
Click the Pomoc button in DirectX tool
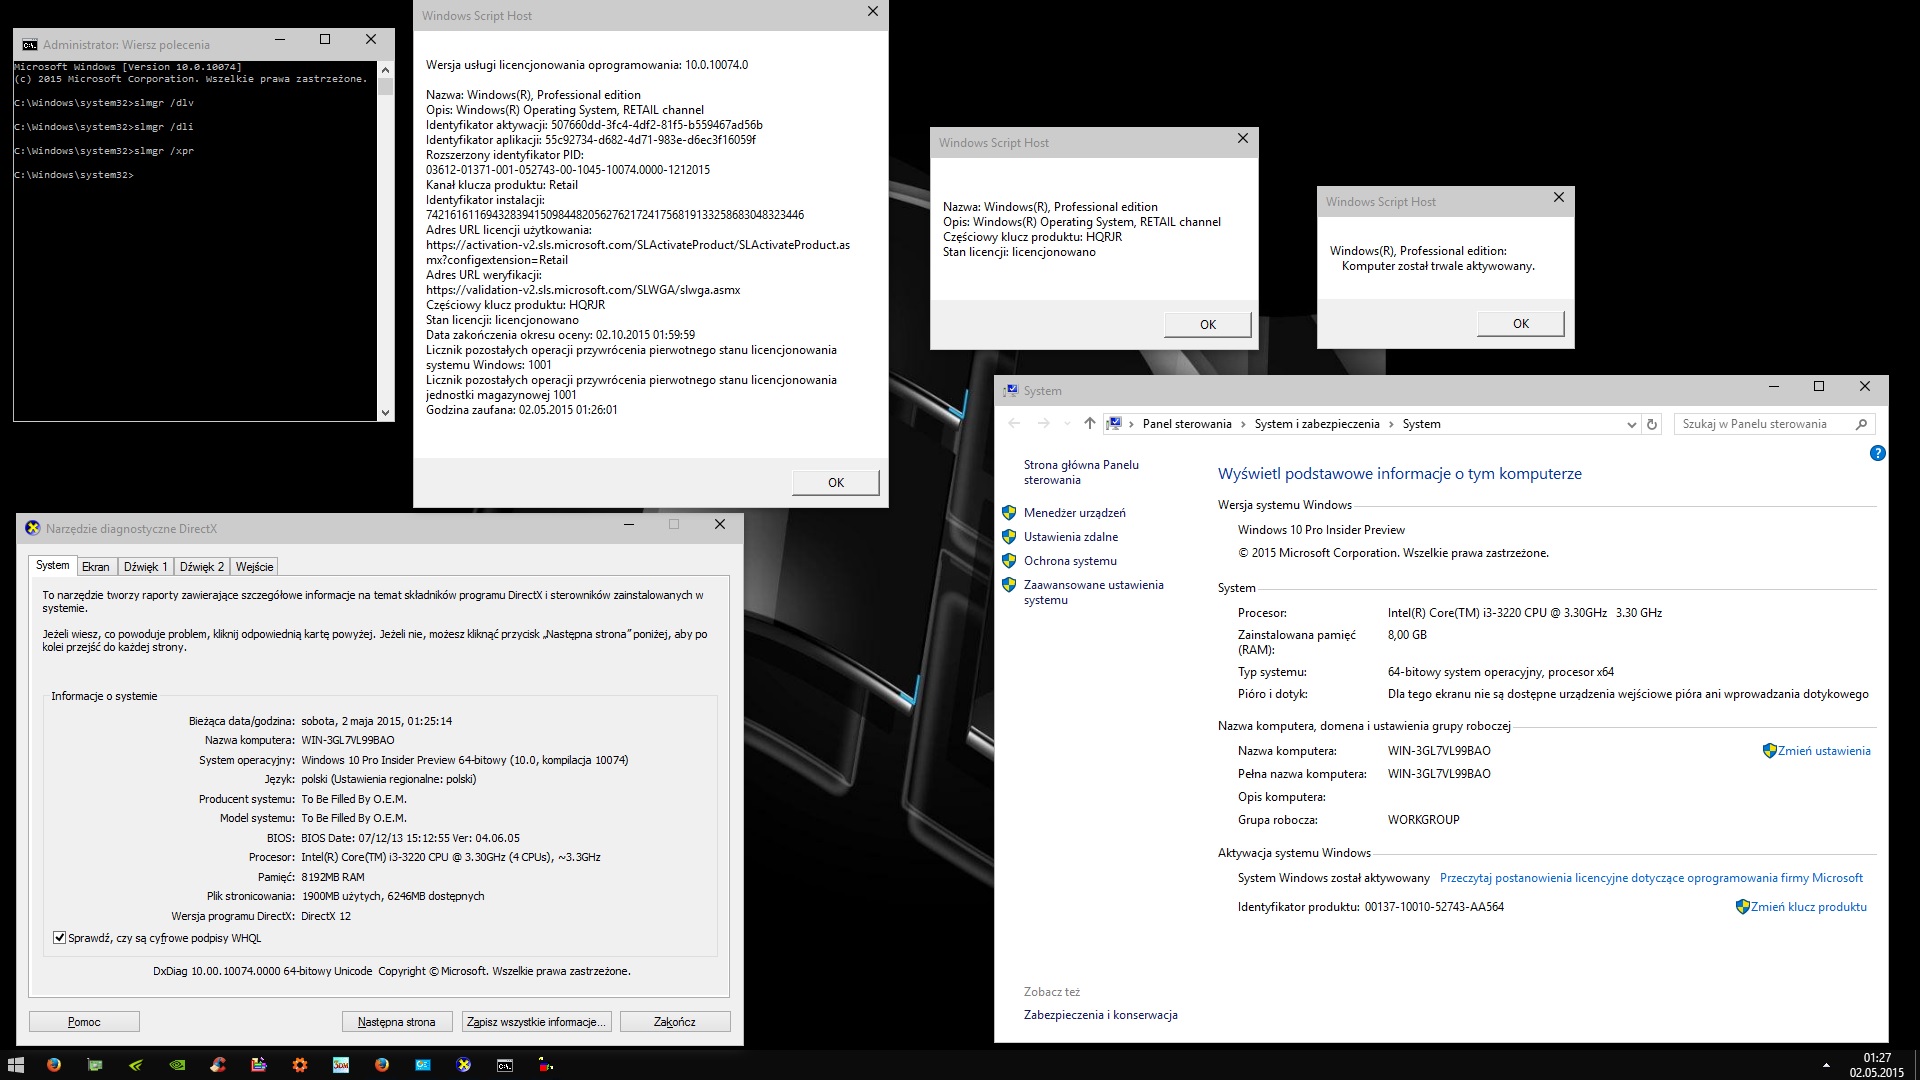tap(84, 1022)
